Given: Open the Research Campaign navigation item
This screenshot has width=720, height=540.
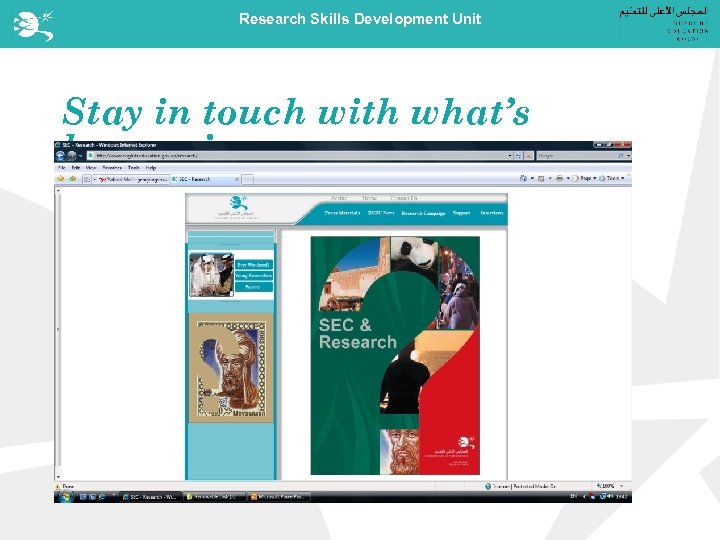Looking at the screenshot, I should (x=423, y=213).
